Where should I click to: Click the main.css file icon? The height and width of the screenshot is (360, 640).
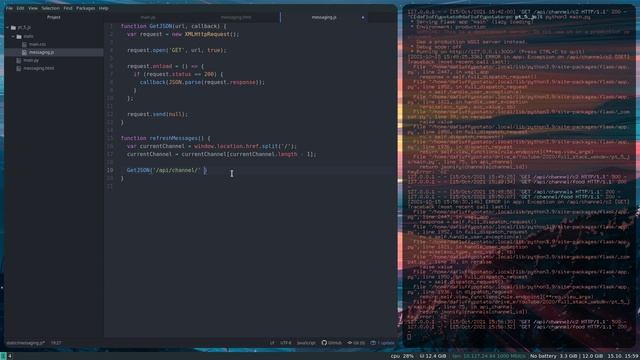coord(24,44)
